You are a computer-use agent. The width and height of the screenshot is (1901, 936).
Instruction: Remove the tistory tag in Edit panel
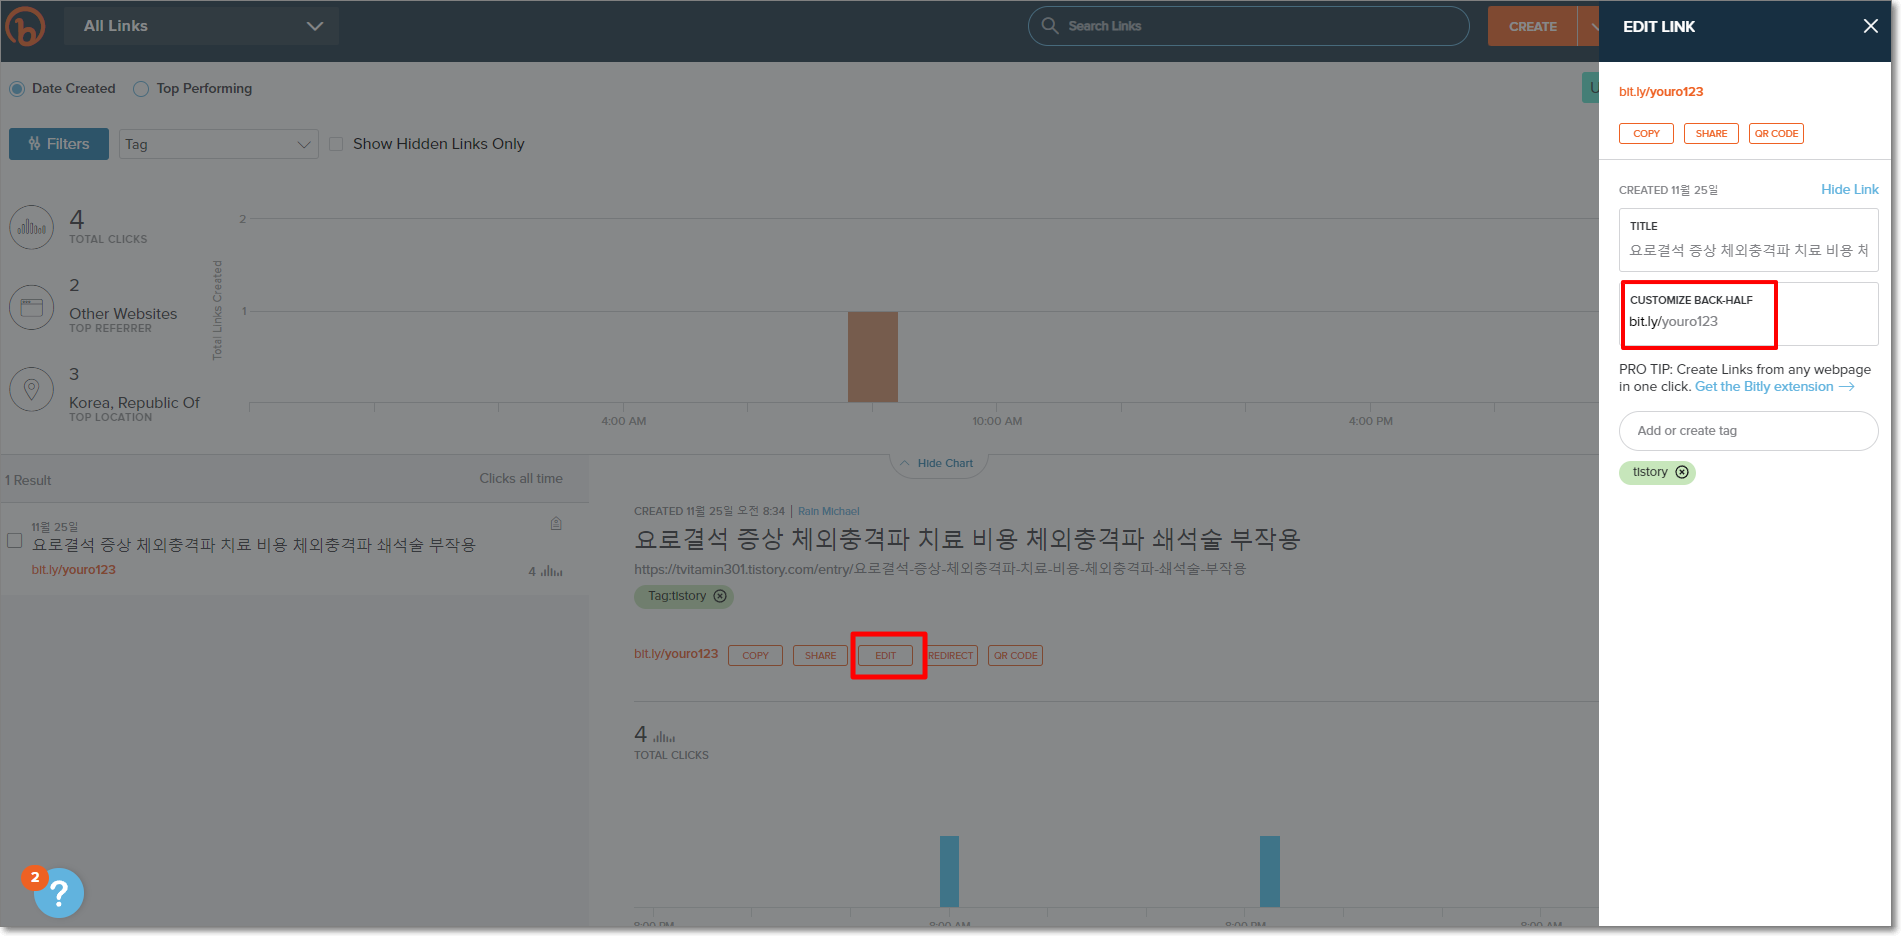1682,472
